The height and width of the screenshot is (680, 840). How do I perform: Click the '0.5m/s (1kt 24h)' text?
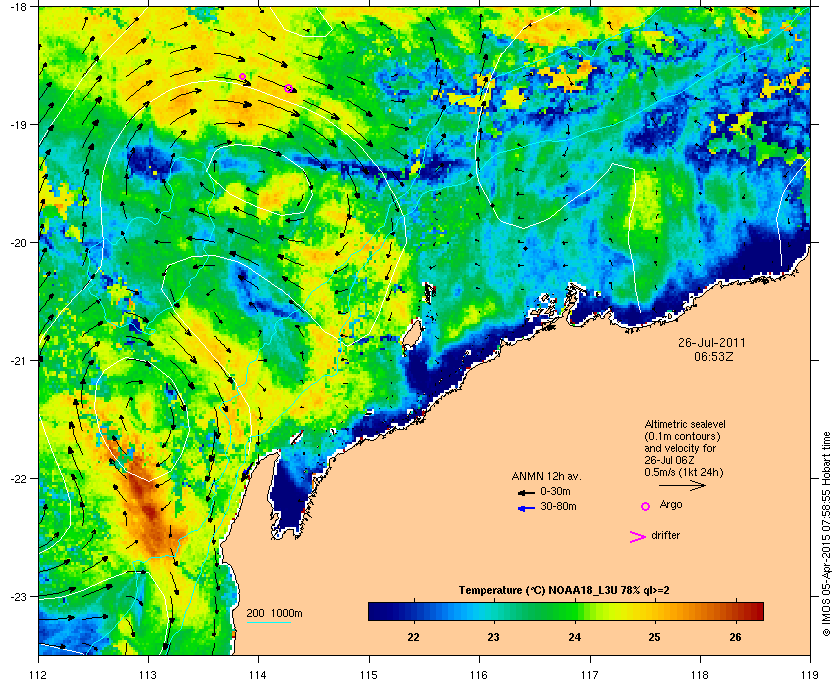point(684,473)
